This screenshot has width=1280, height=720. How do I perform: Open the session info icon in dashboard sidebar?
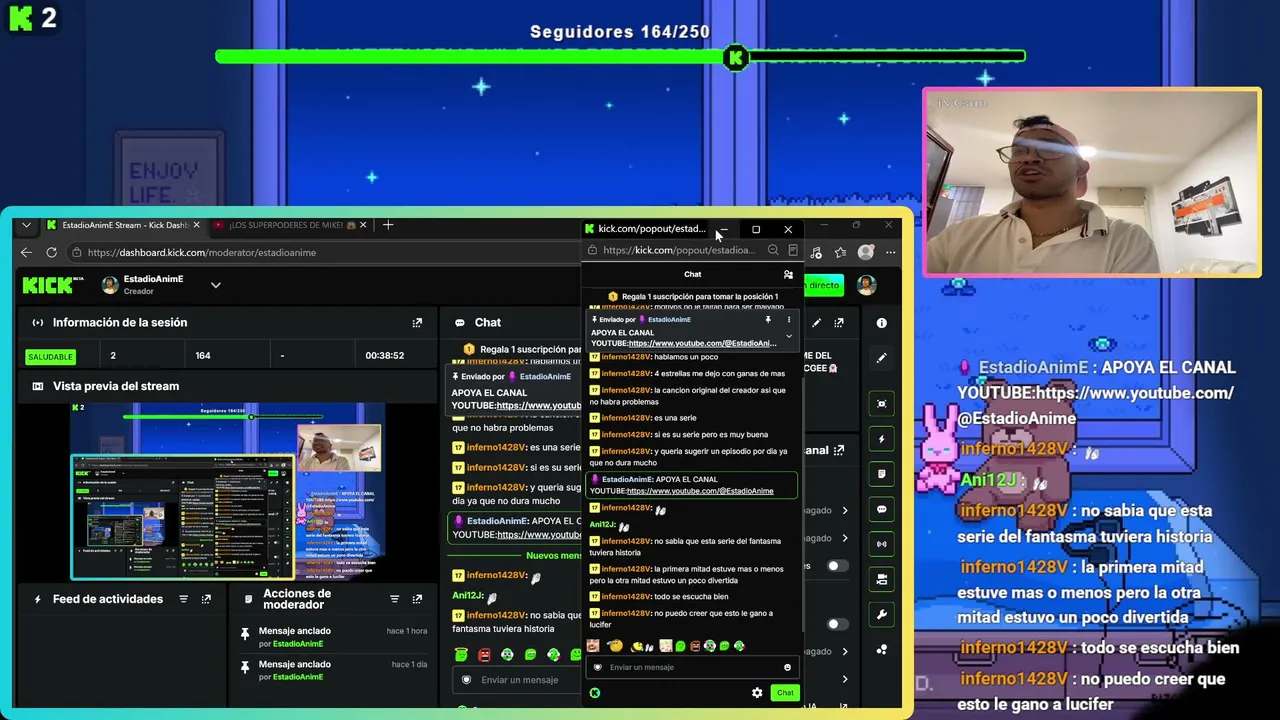[x=881, y=323]
